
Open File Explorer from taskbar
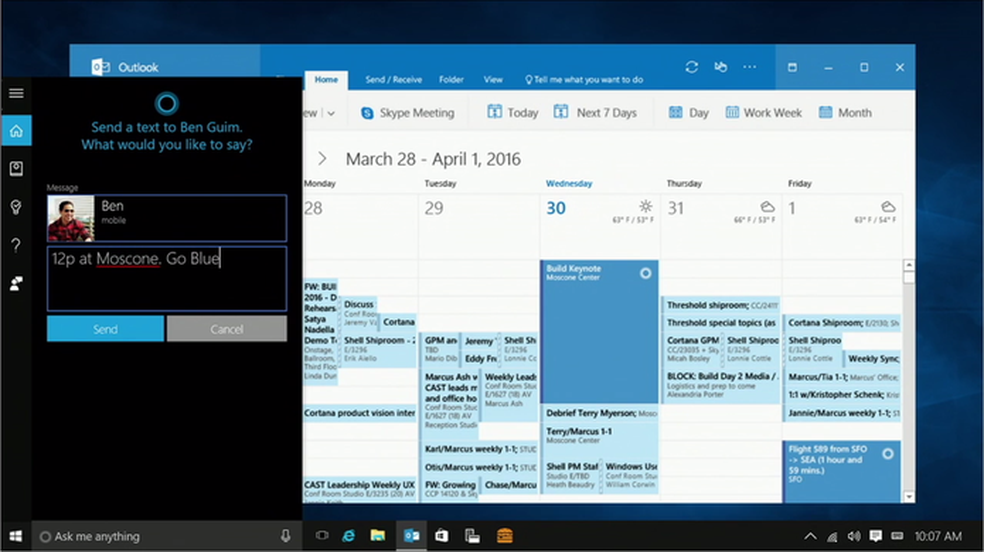click(378, 536)
